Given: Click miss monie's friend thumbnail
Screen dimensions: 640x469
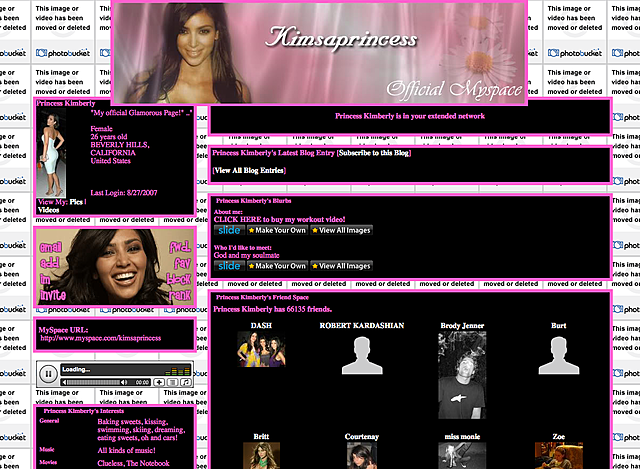Looking at the screenshot, I should (x=462, y=456).
